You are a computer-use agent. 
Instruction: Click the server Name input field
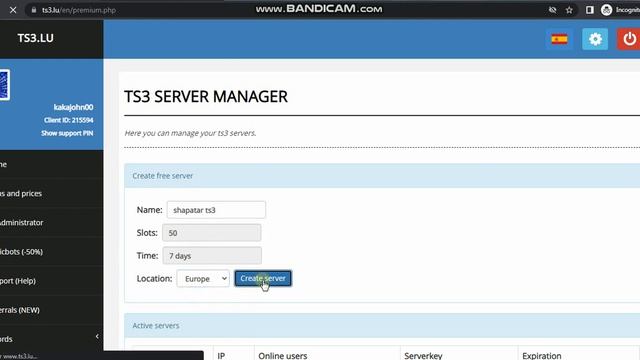[x=216, y=210]
